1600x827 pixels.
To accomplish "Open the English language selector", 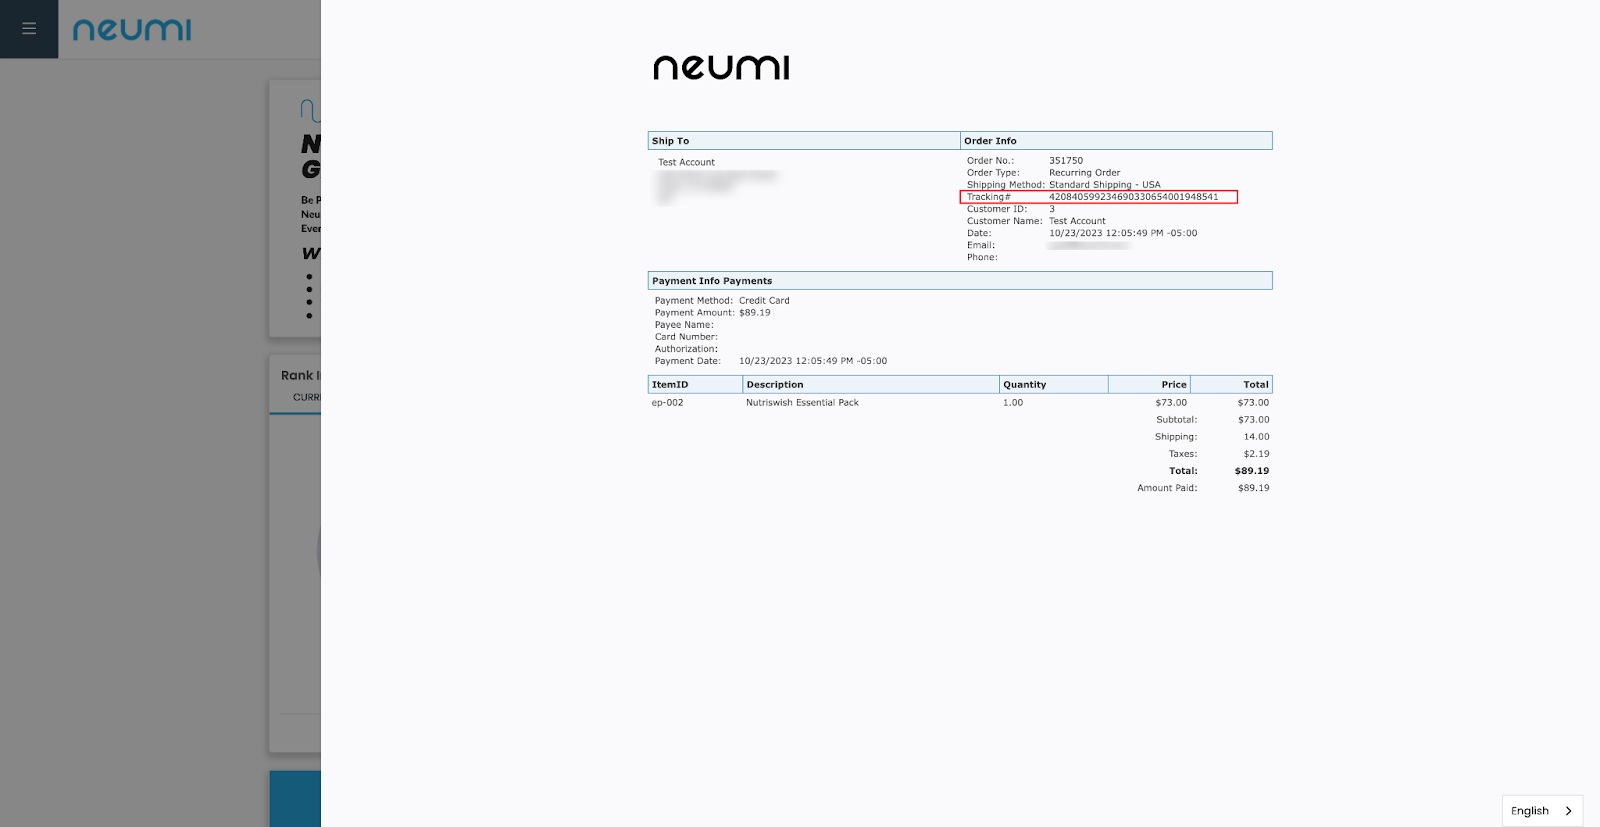I will click(x=1530, y=811).
